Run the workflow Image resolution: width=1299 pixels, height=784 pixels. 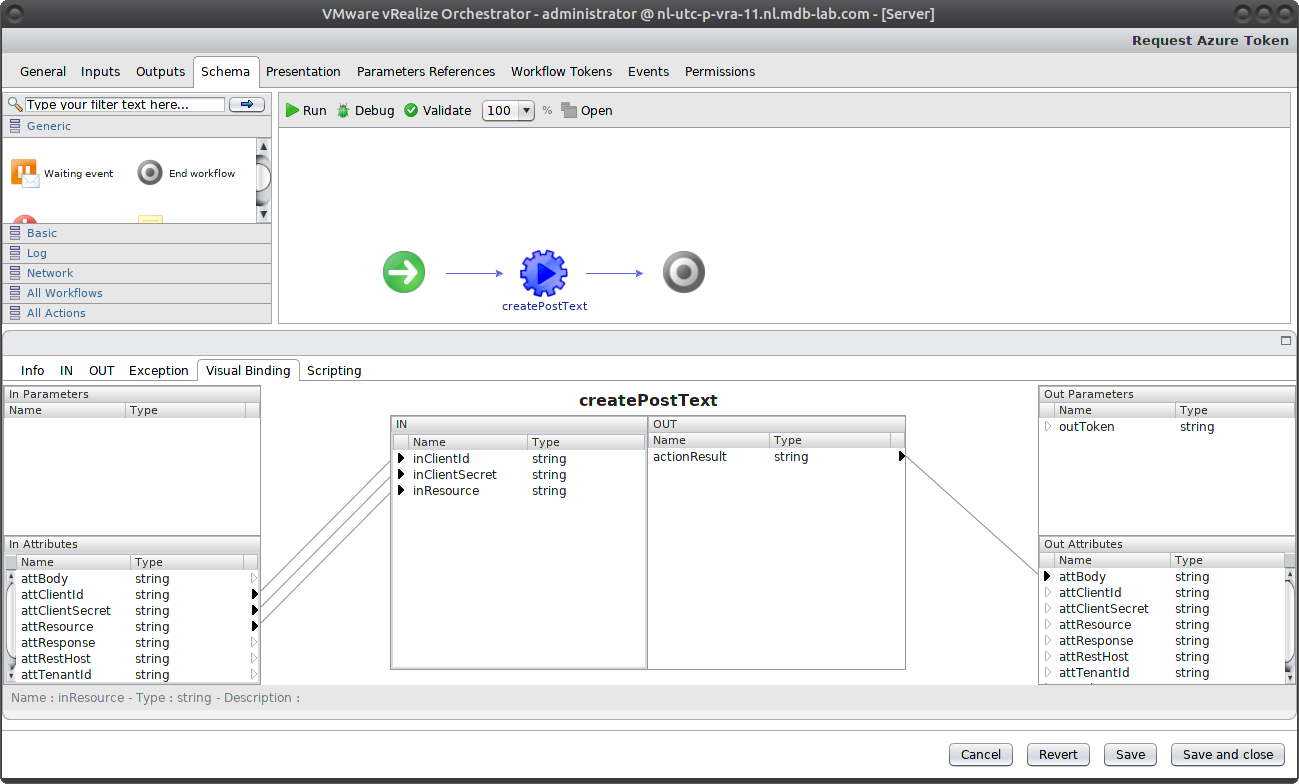305,110
